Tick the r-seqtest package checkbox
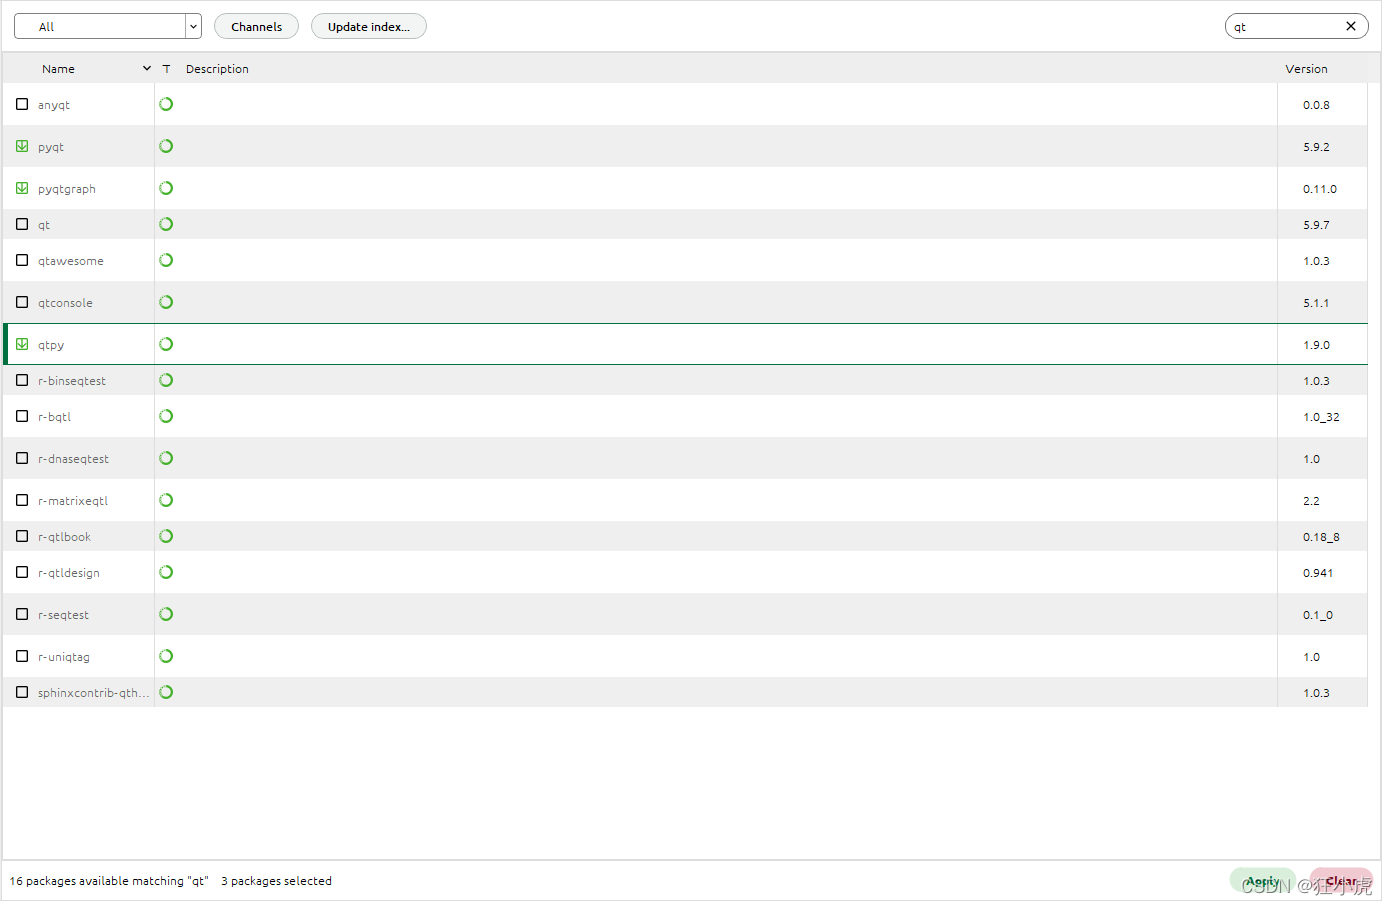This screenshot has width=1387, height=905. (22, 614)
